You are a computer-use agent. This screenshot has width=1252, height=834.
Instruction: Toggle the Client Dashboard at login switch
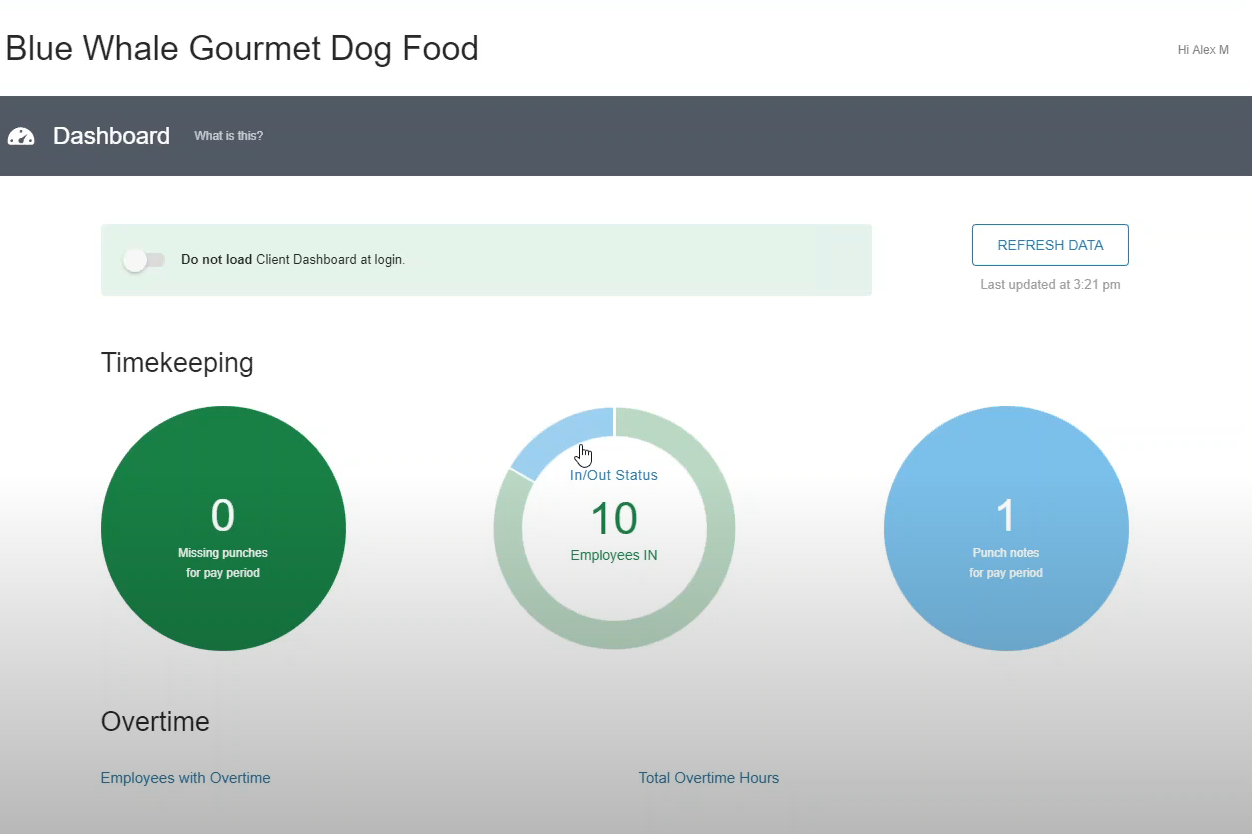(144, 260)
